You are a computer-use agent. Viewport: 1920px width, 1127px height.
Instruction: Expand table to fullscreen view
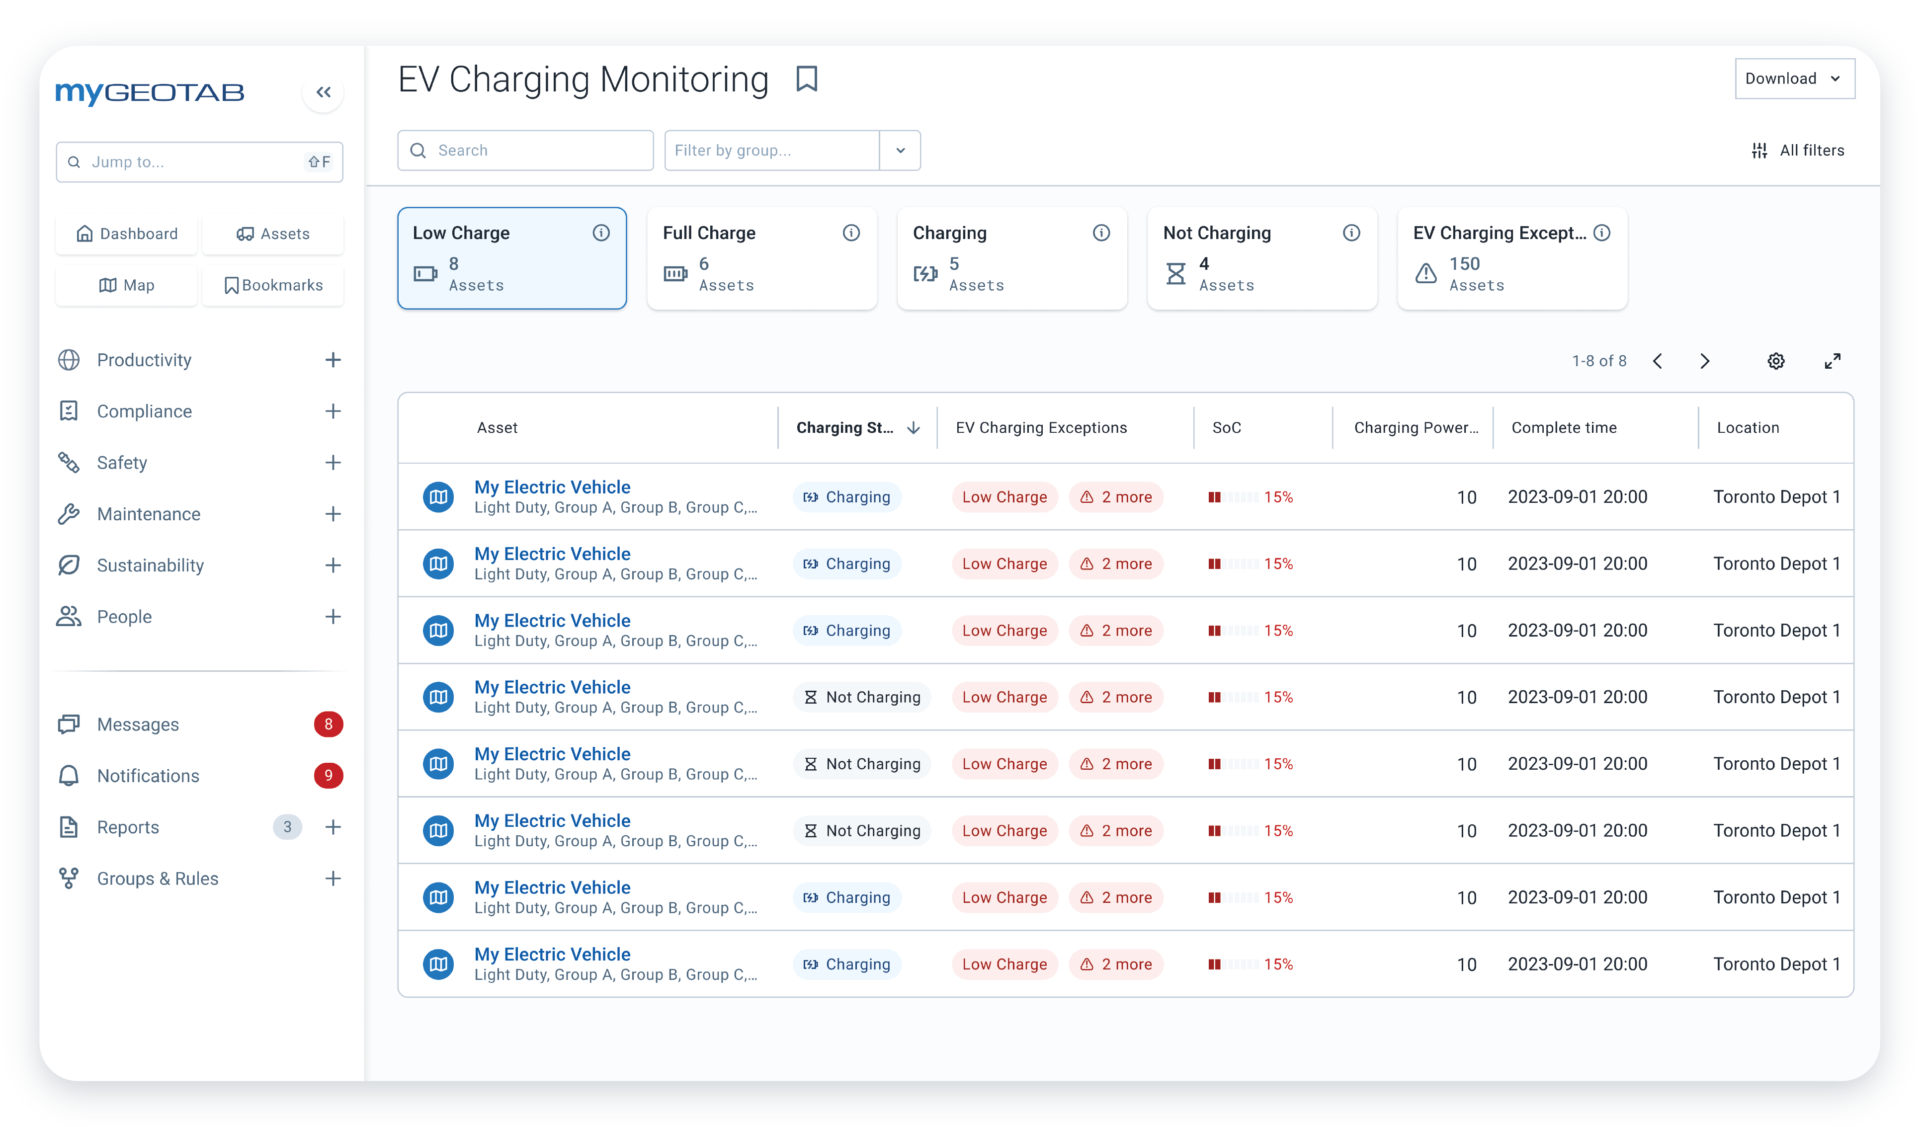[1832, 361]
